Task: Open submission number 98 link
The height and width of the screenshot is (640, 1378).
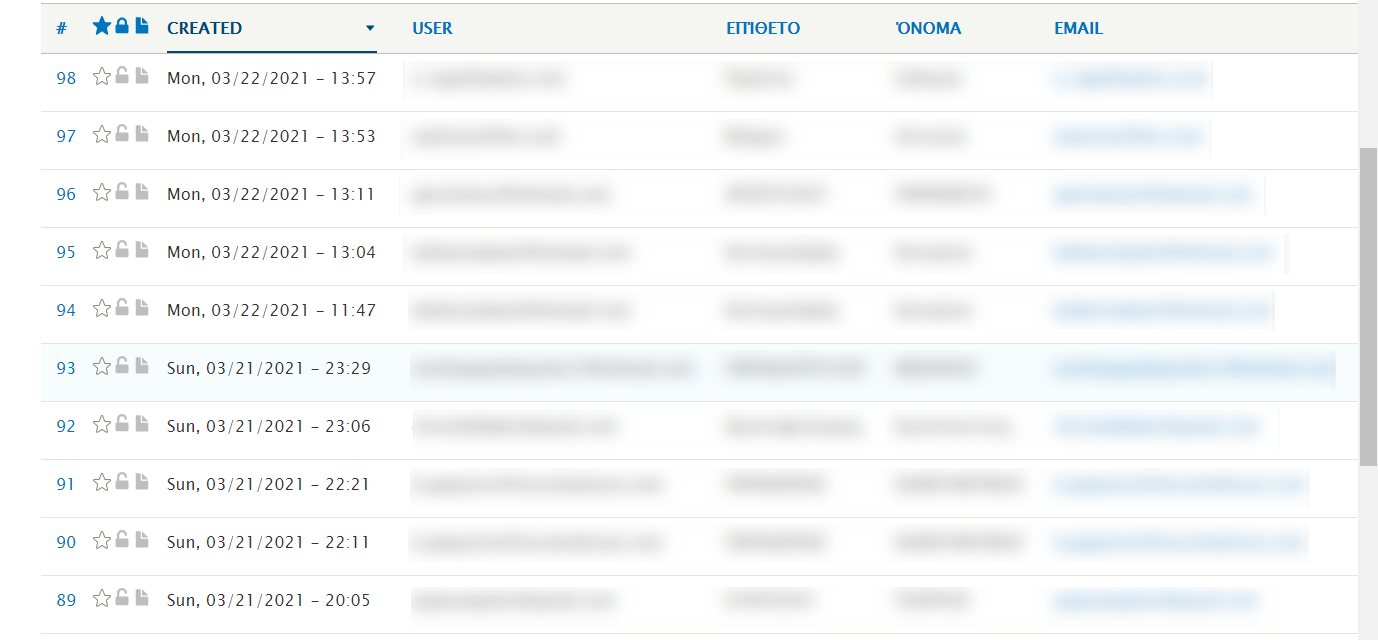Action: (x=66, y=78)
